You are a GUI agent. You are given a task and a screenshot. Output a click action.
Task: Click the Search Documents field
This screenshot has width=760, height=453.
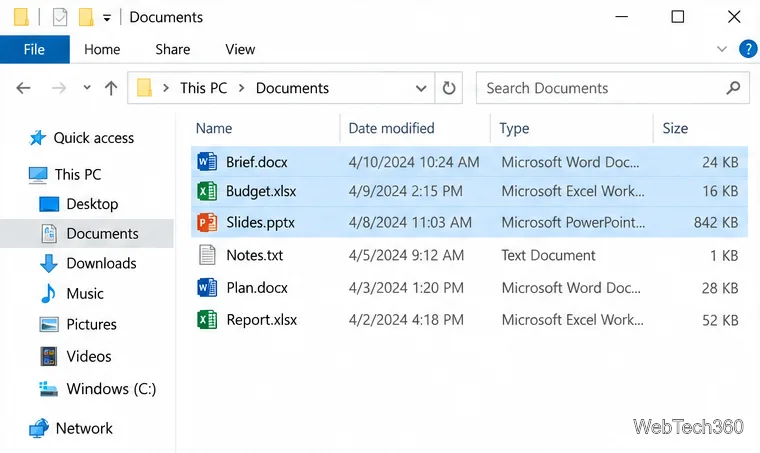(x=613, y=88)
